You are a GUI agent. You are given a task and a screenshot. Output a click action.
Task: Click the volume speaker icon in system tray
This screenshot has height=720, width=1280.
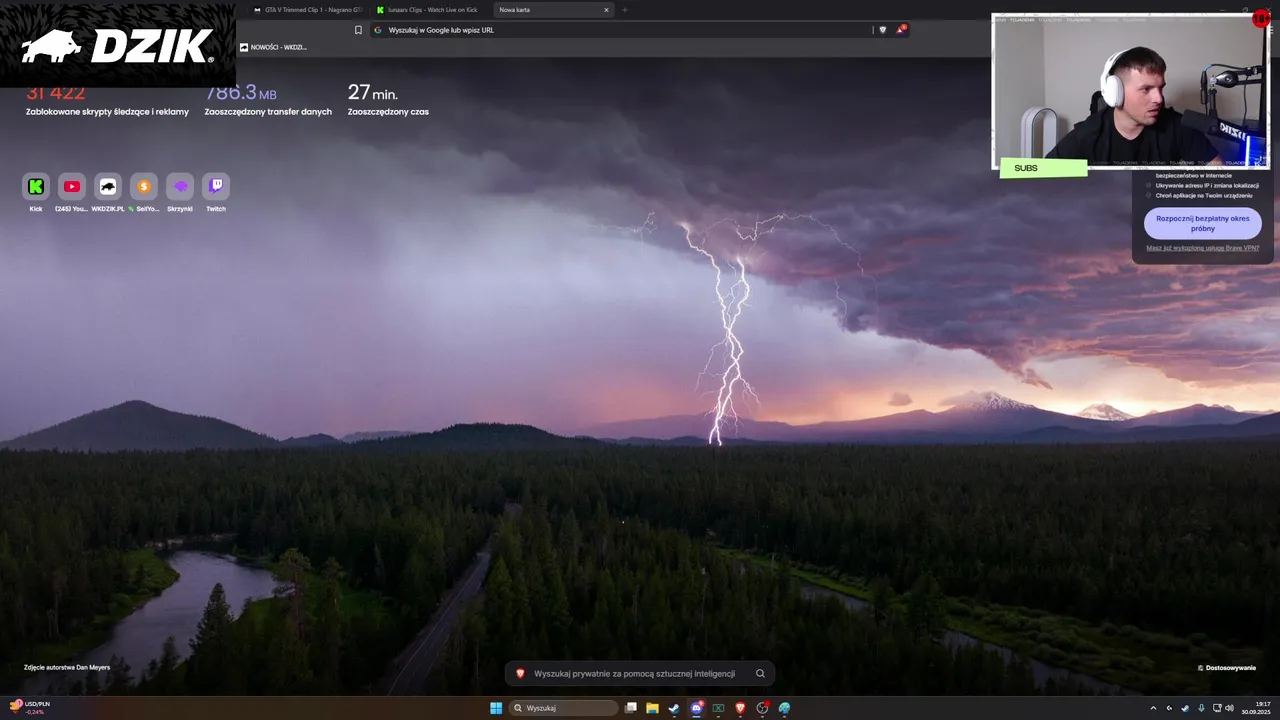pyautogui.click(x=1229, y=708)
